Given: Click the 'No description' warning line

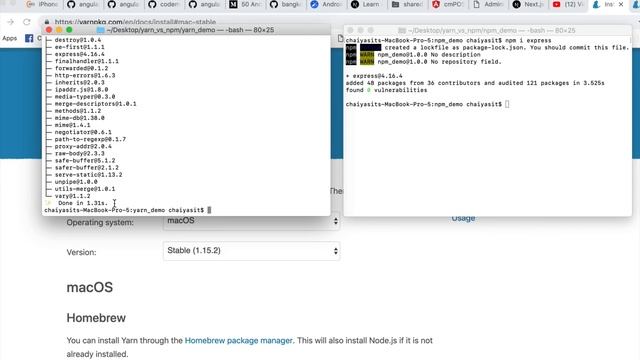Looking at the screenshot, I should coord(413,55).
